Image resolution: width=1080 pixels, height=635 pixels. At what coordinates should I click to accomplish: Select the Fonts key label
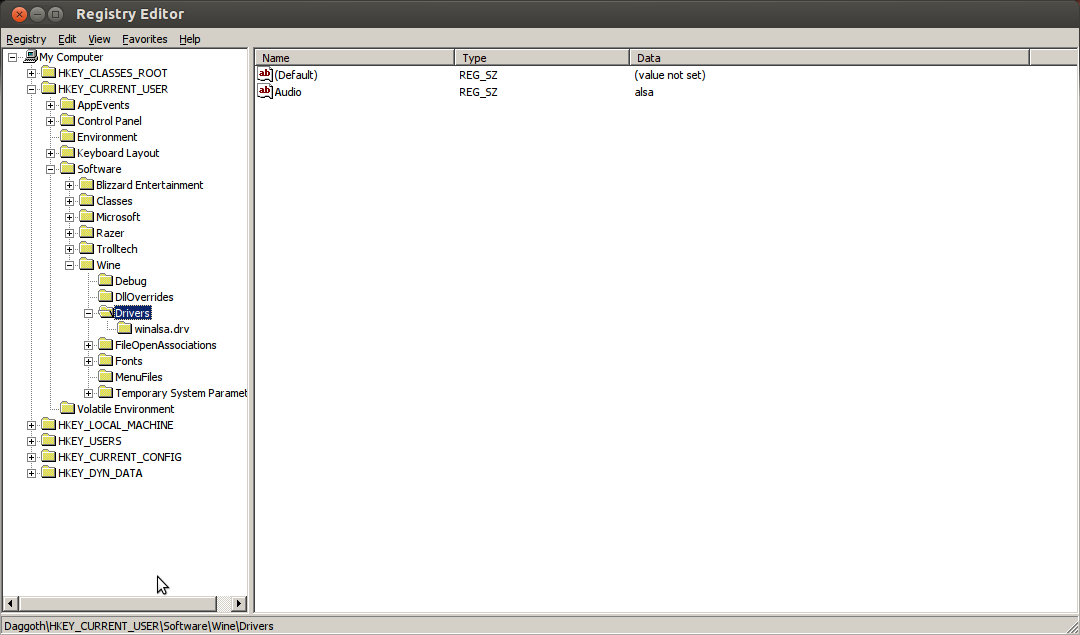[129, 361]
